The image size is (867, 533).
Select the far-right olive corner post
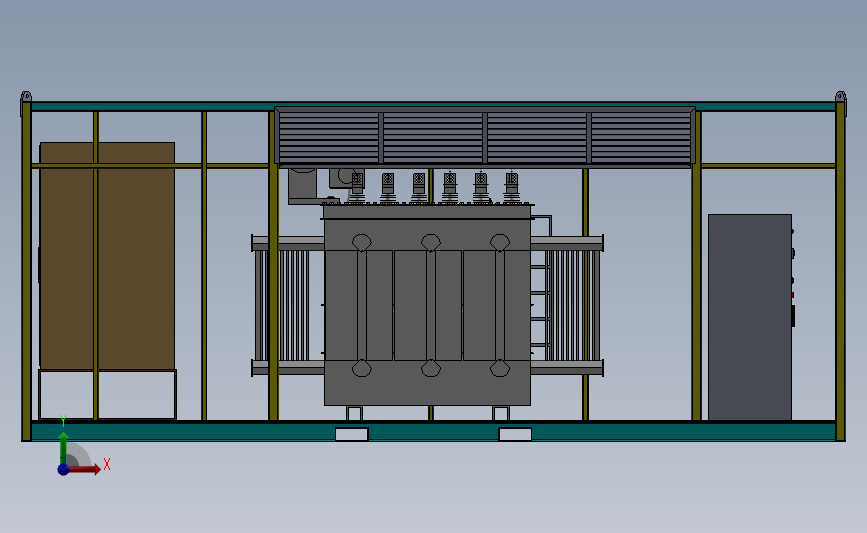[840, 271]
